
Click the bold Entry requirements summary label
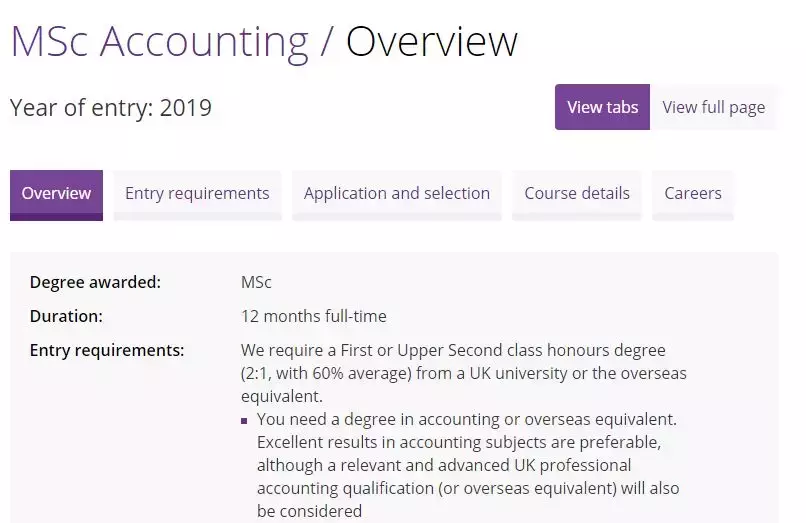coord(107,350)
